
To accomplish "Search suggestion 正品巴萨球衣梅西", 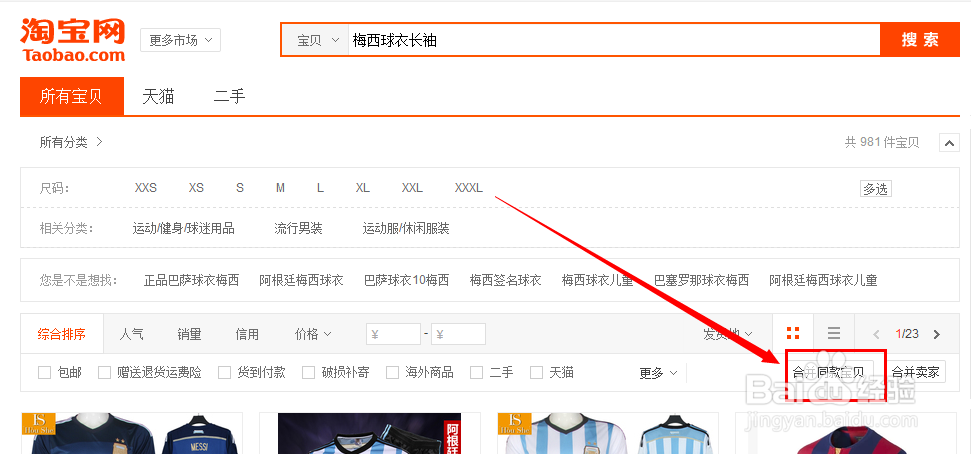I will (191, 281).
